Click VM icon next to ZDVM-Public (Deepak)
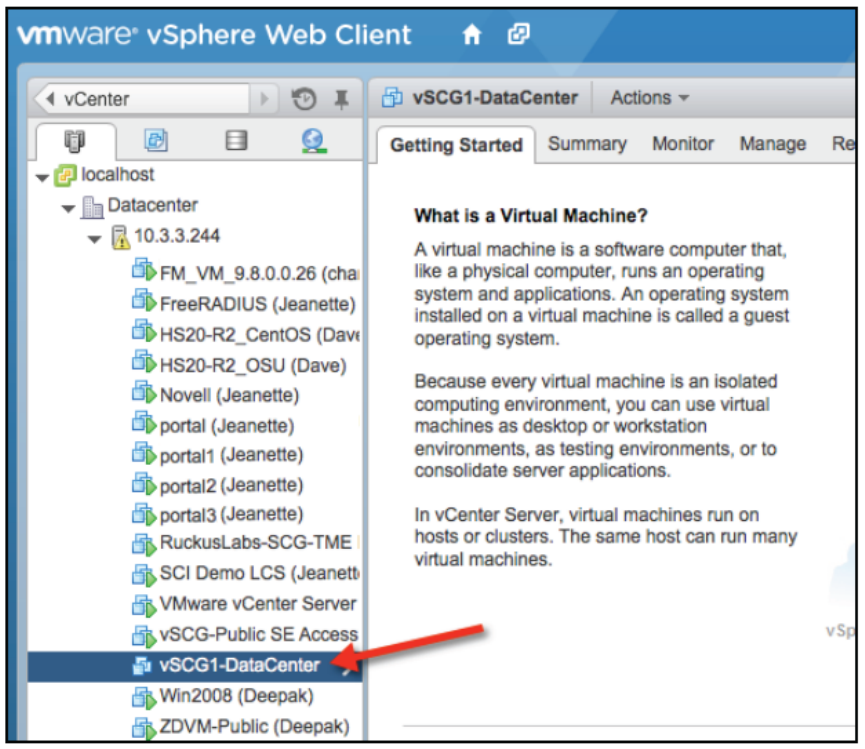This screenshot has width=865, height=749. [144, 728]
